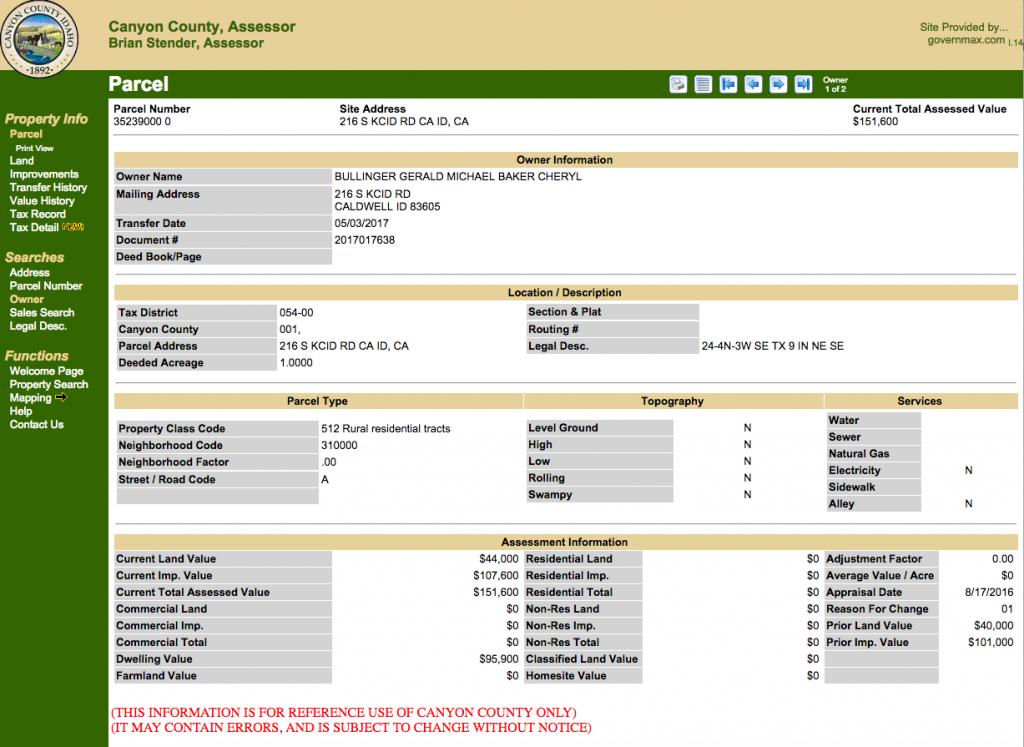
Task: Jump to first owner record arrow
Action: [x=728, y=84]
